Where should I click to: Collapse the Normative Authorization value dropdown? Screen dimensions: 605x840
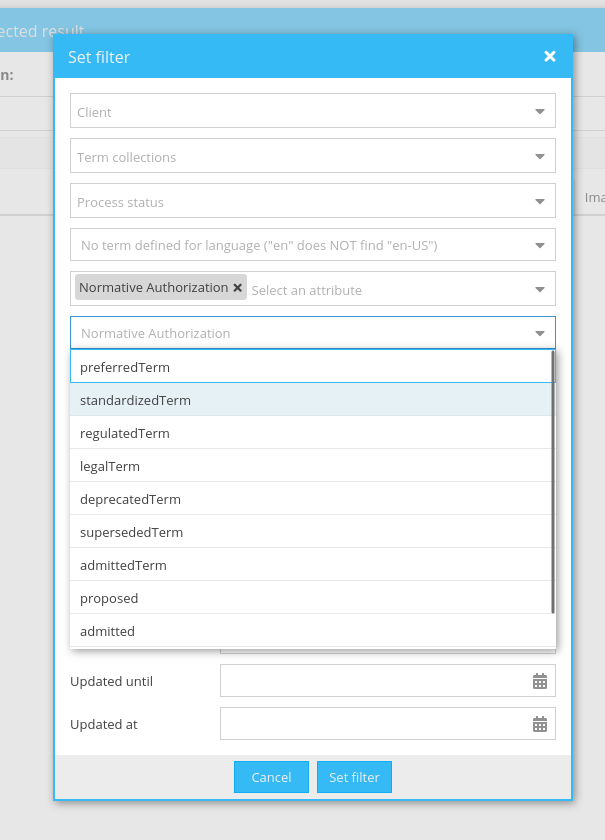pos(539,333)
